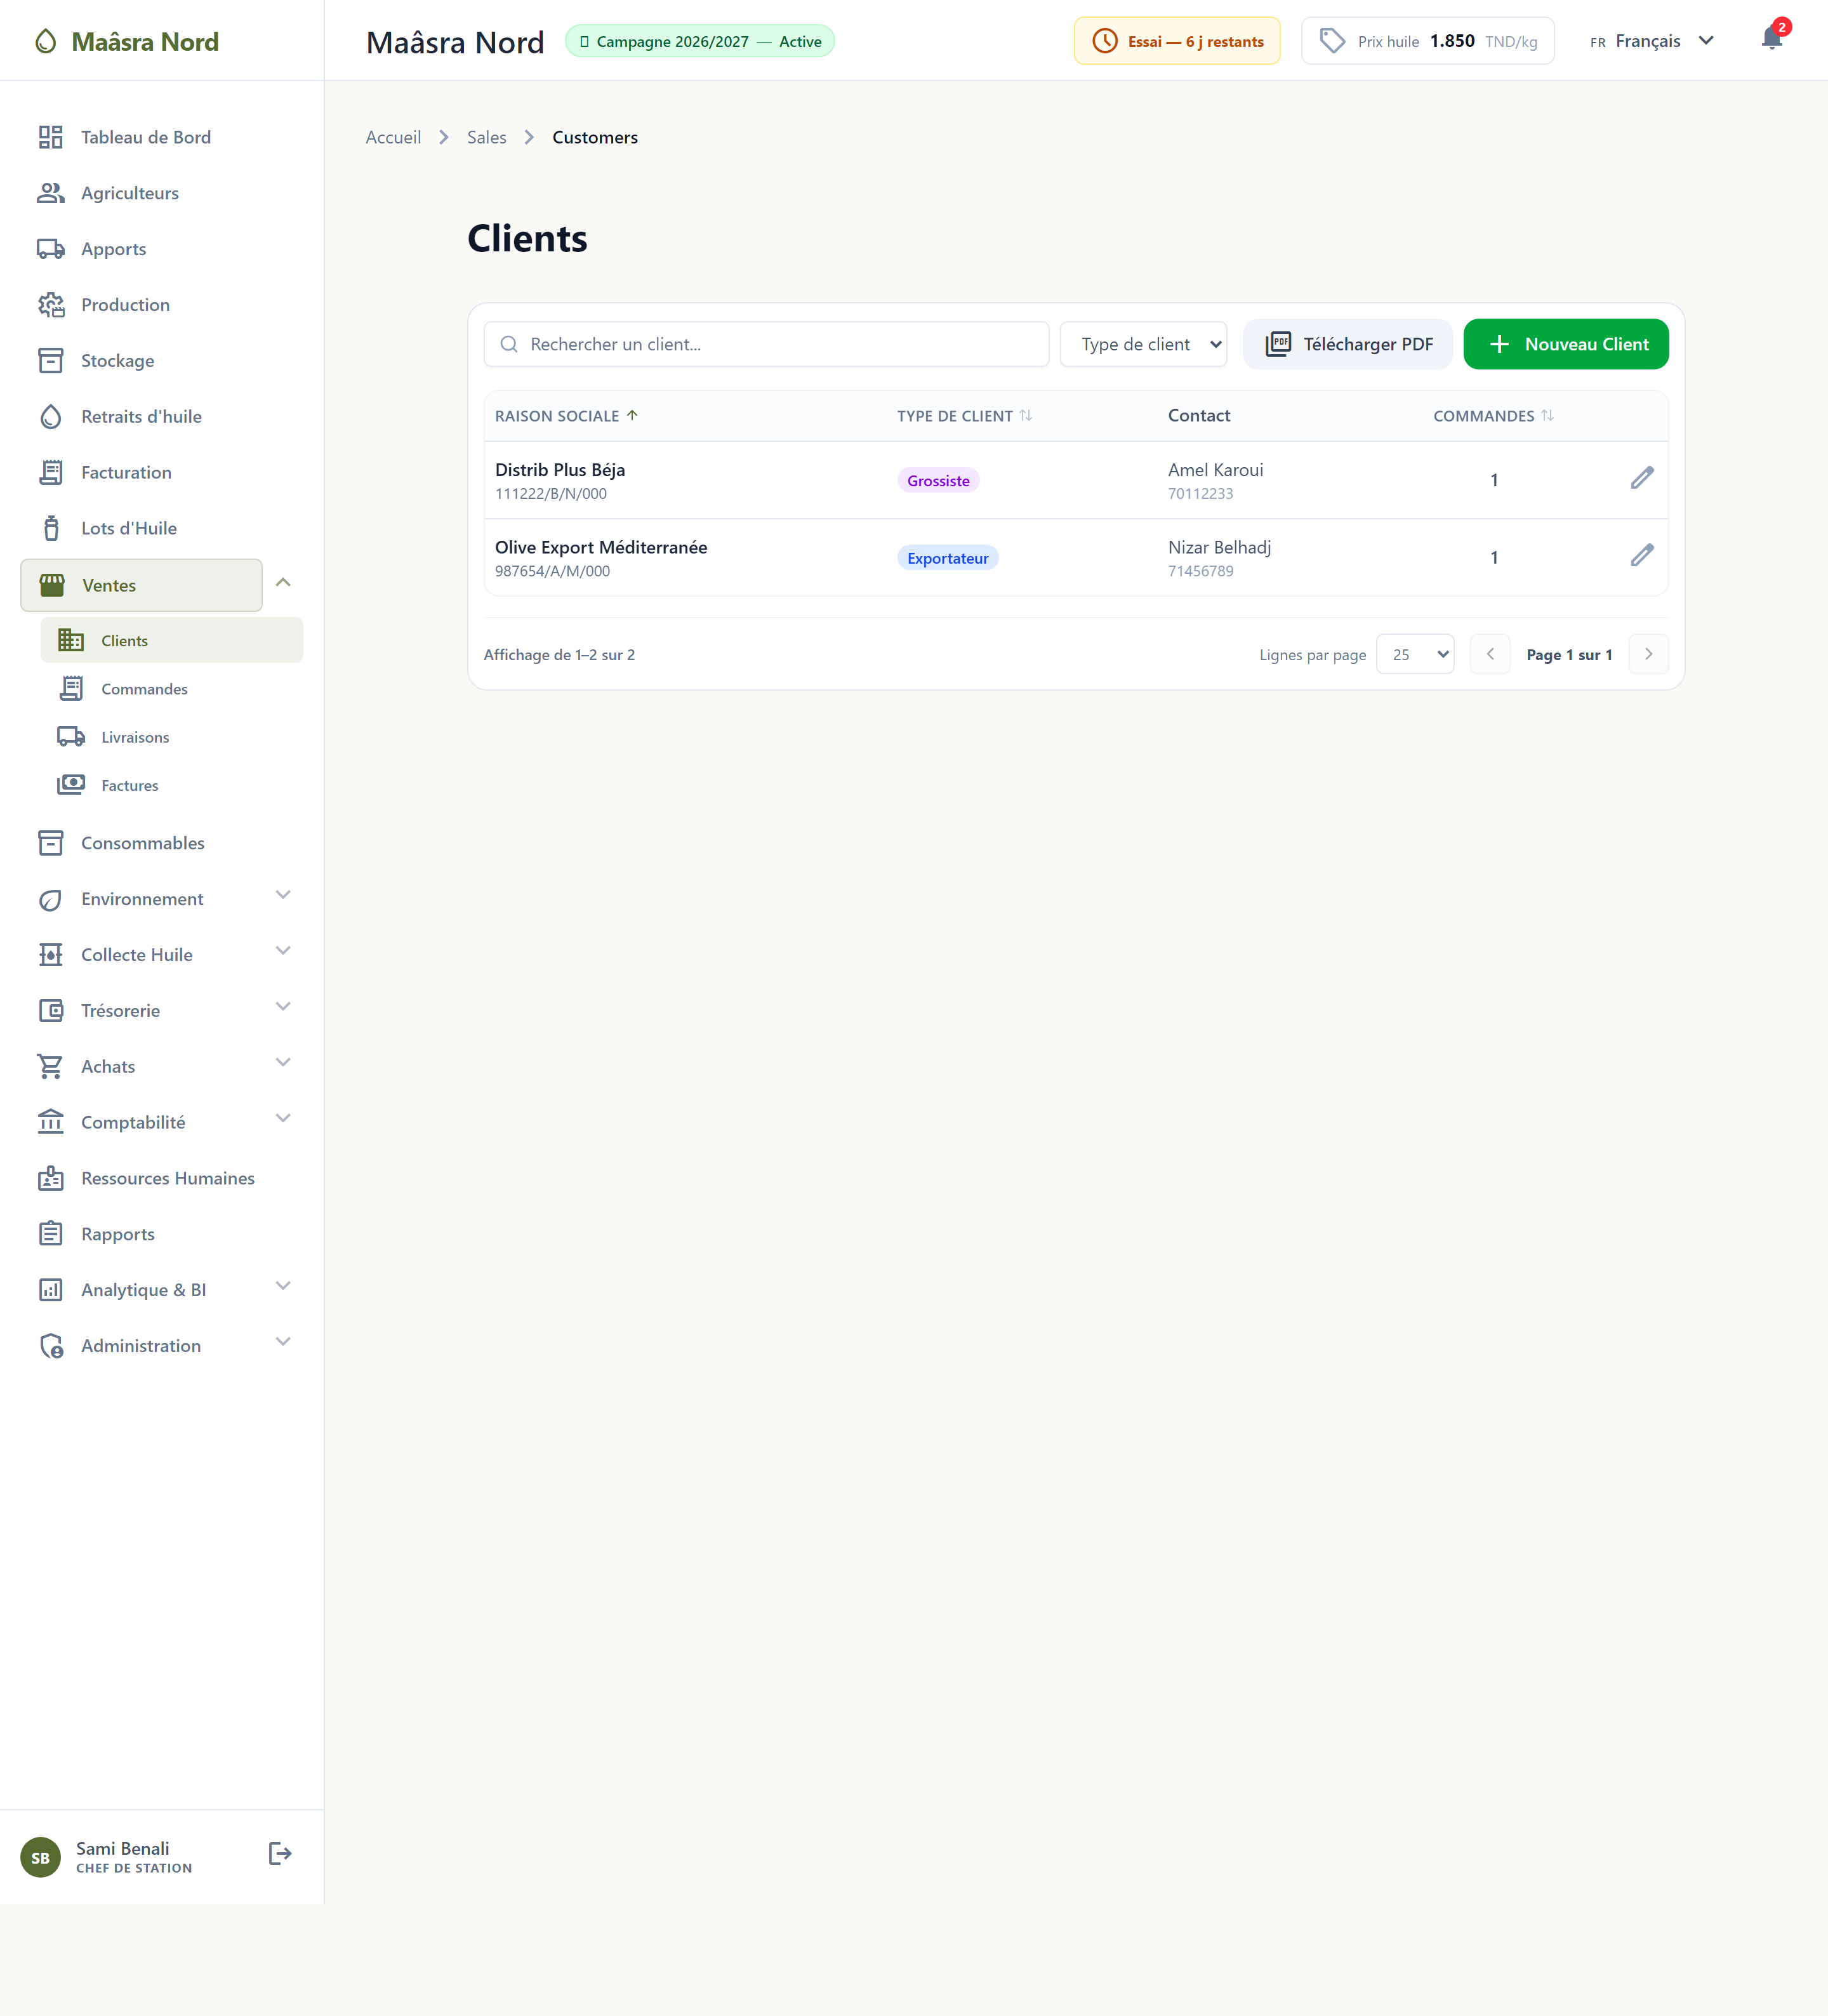The image size is (1828, 2016).
Task: Edit the Olive Export Méditerranée client row
Action: (1641, 556)
